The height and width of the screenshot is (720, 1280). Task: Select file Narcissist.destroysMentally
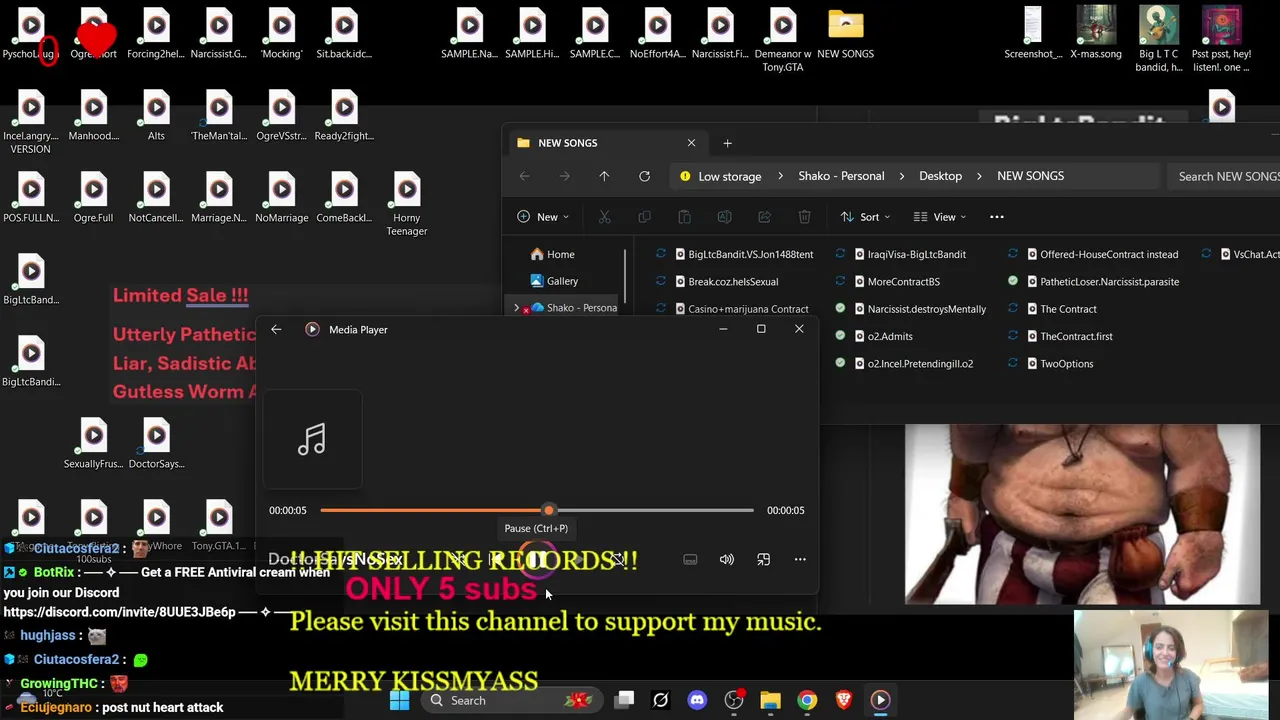tap(926, 309)
